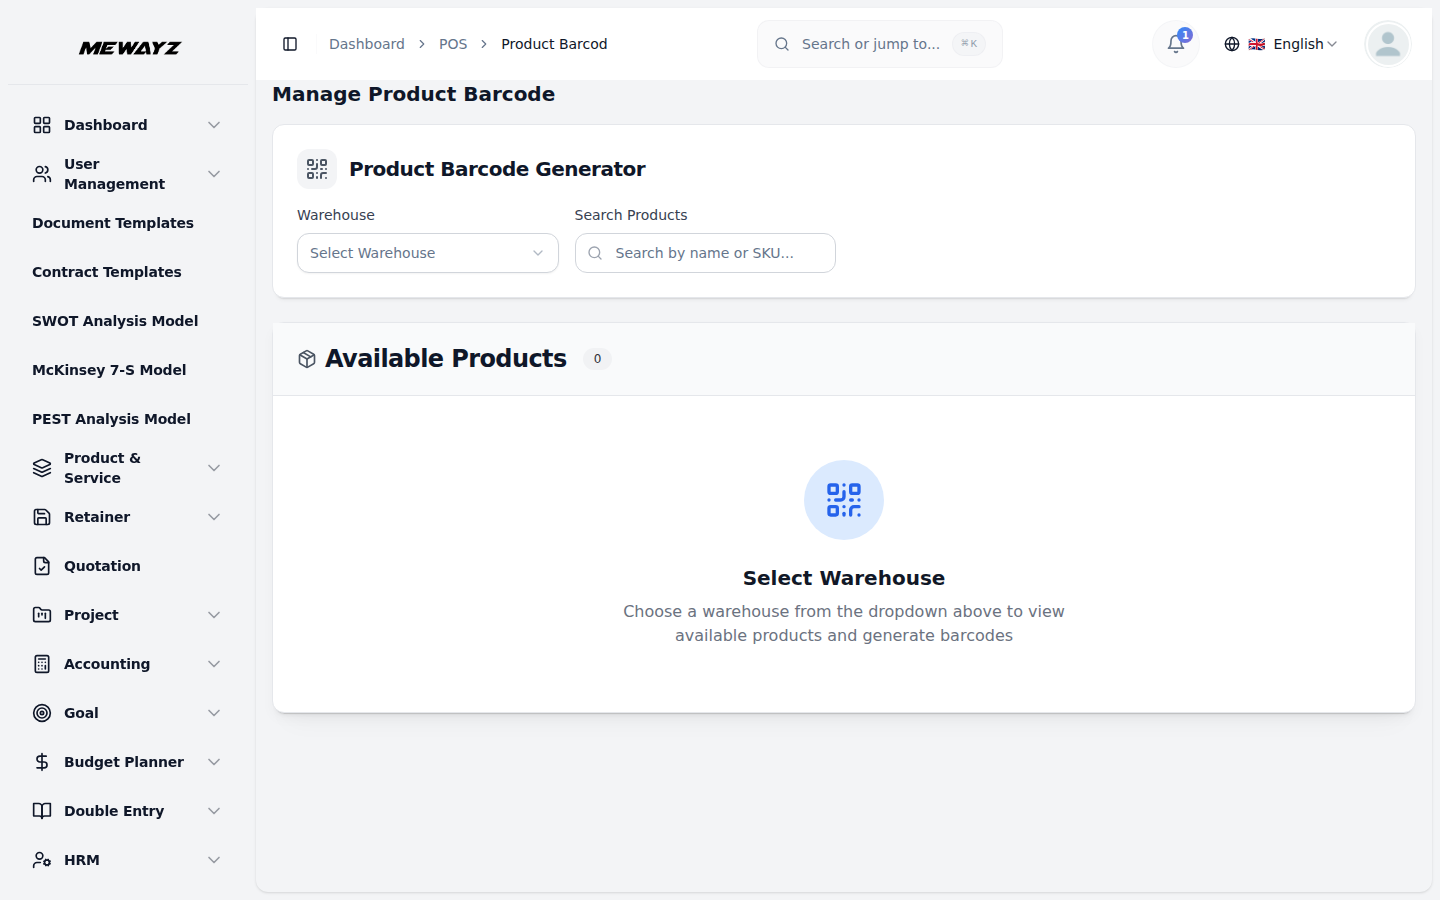Viewport: 1440px width, 900px height.
Task: Click the Goal target icon
Action: click(x=42, y=713)
